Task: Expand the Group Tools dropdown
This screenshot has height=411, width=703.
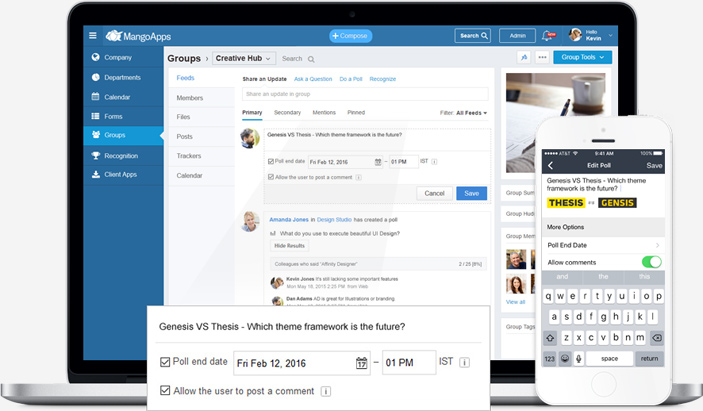Action: point(582,57)
